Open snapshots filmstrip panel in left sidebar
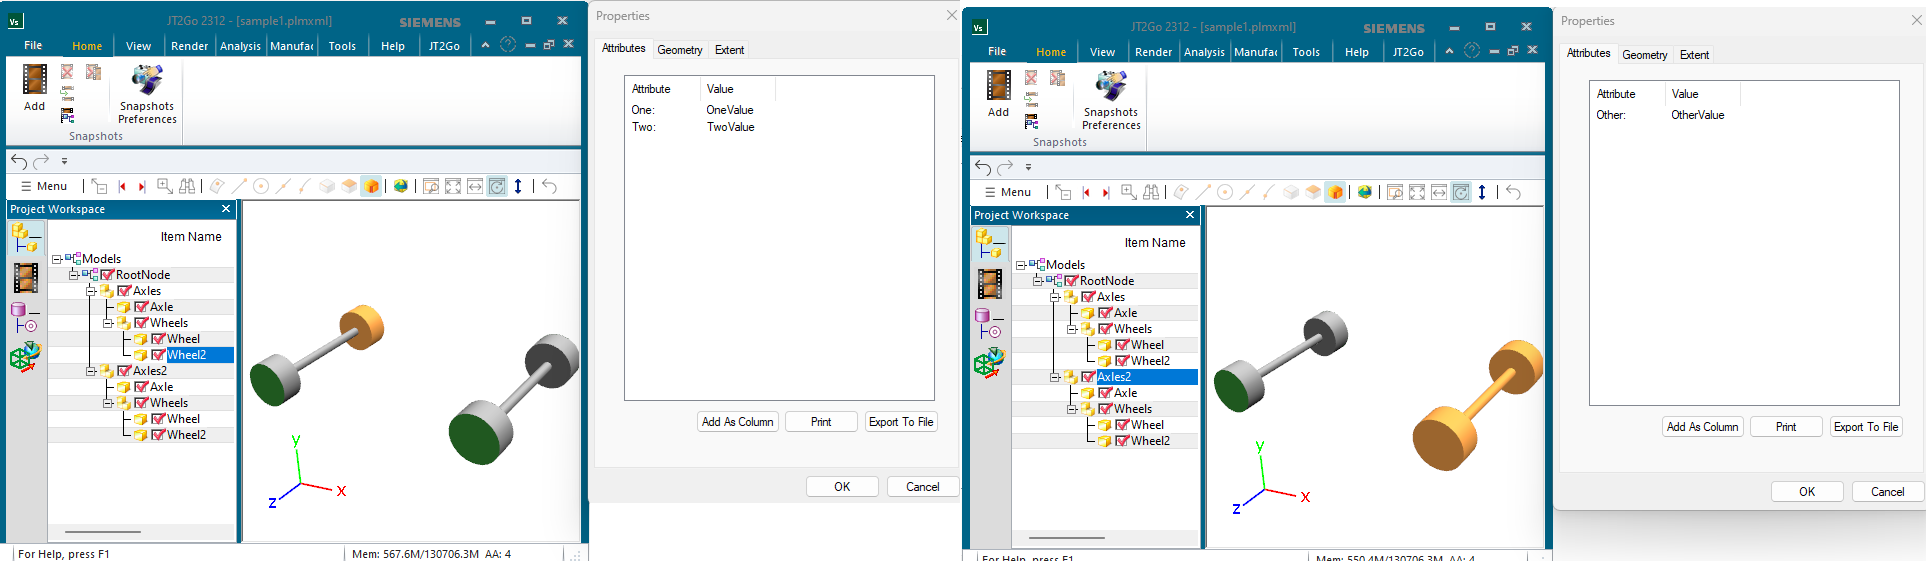The image size is (1926, 561). tap(26, 277)
